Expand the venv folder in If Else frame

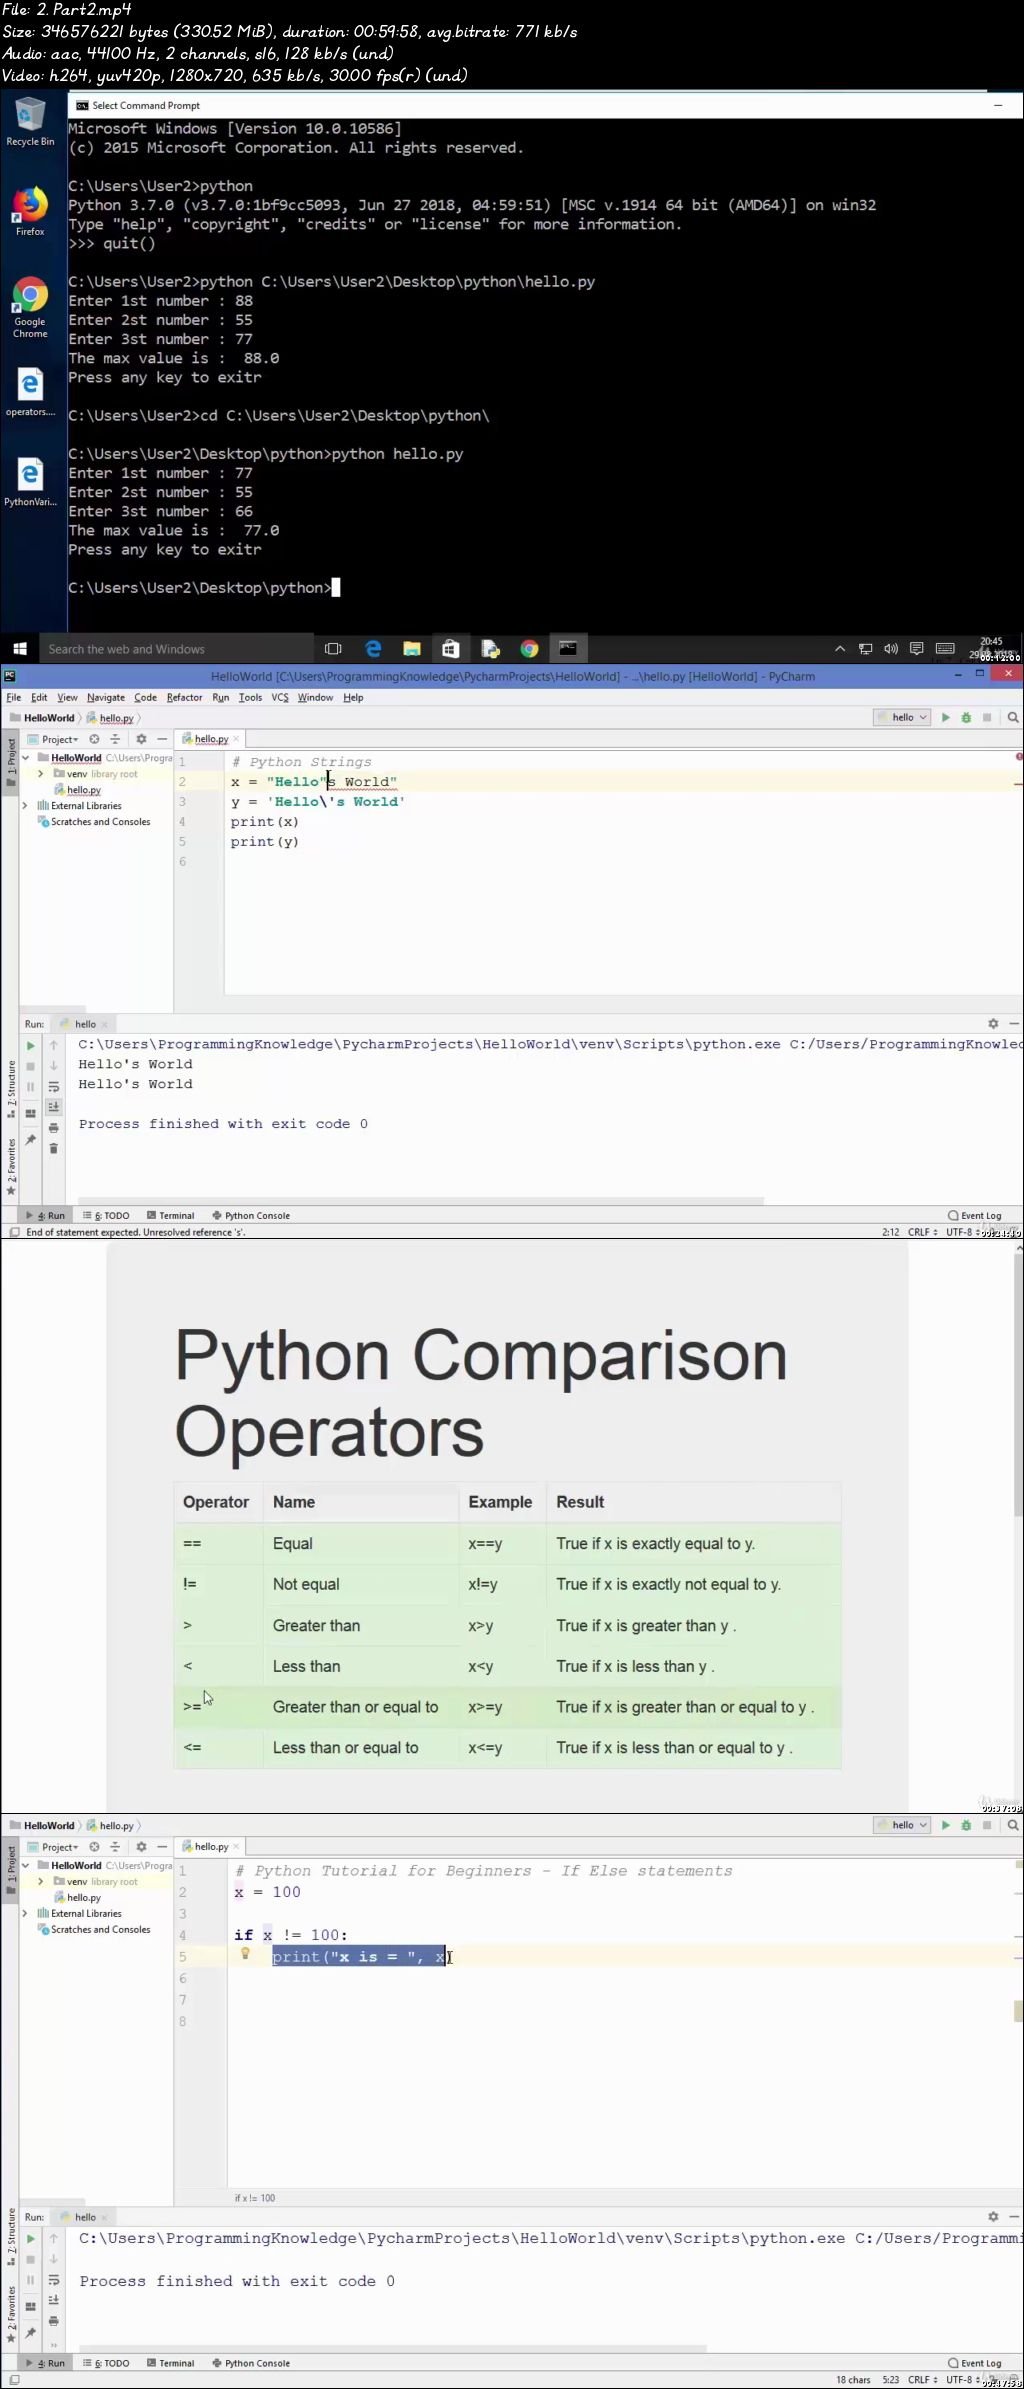point(41,1882)
